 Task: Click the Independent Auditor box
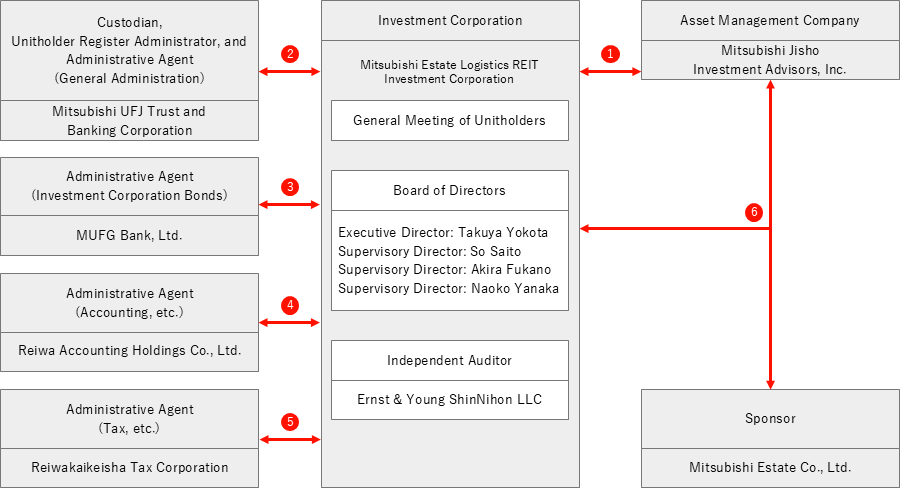[x=450, y=360]
